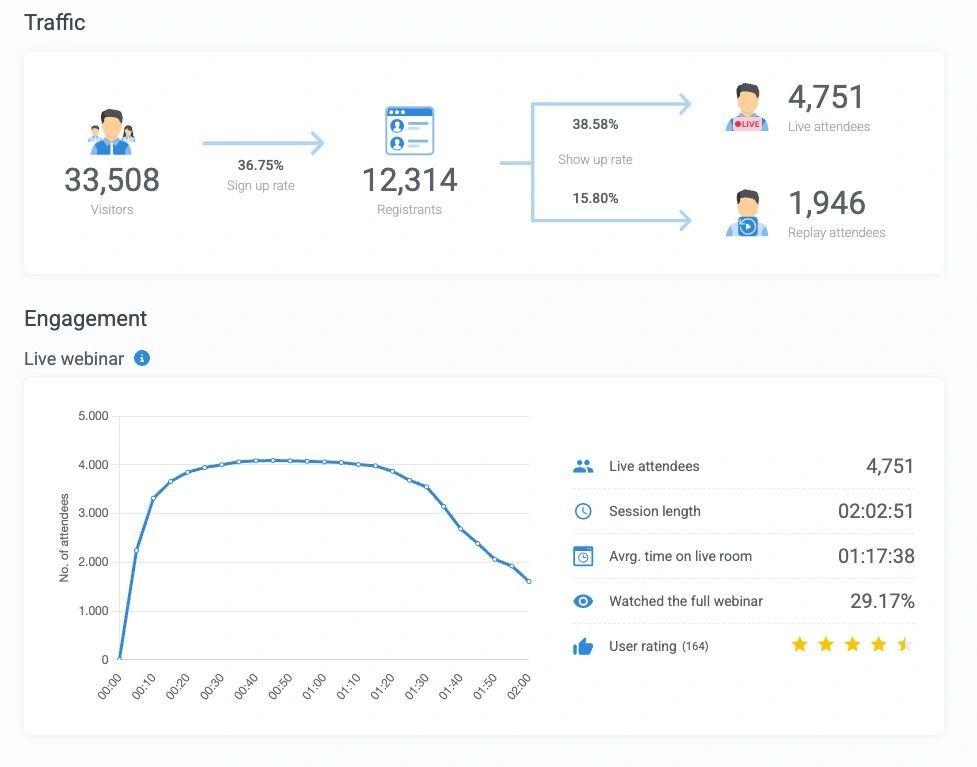The width and height of the screenshot is (977, 767).
Task: Click the calendar-clock icon beside Avrg. time
Action: click(x=583, y=556)
